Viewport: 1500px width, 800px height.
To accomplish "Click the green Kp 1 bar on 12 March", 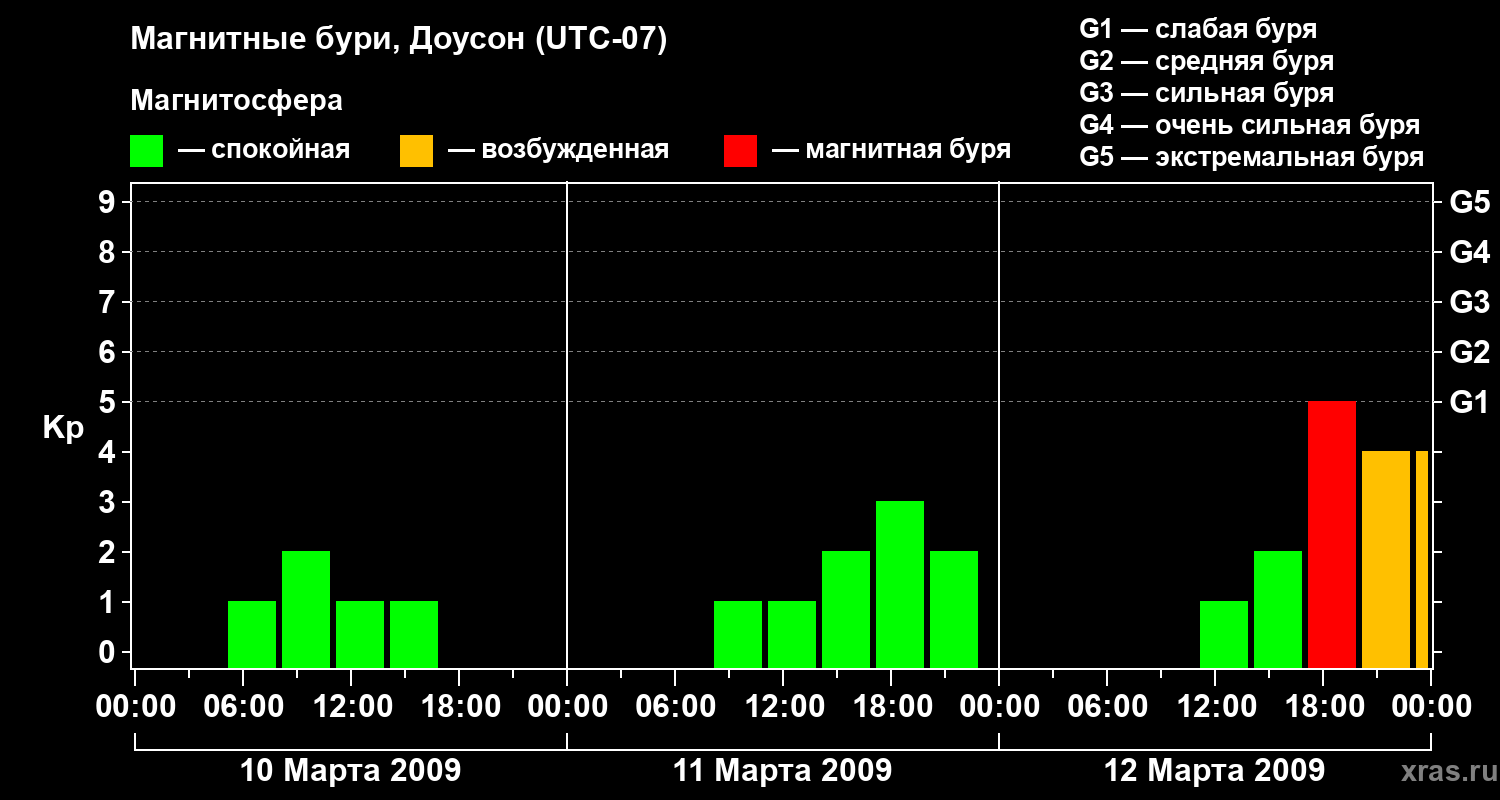I will [x=1224, y=635].
